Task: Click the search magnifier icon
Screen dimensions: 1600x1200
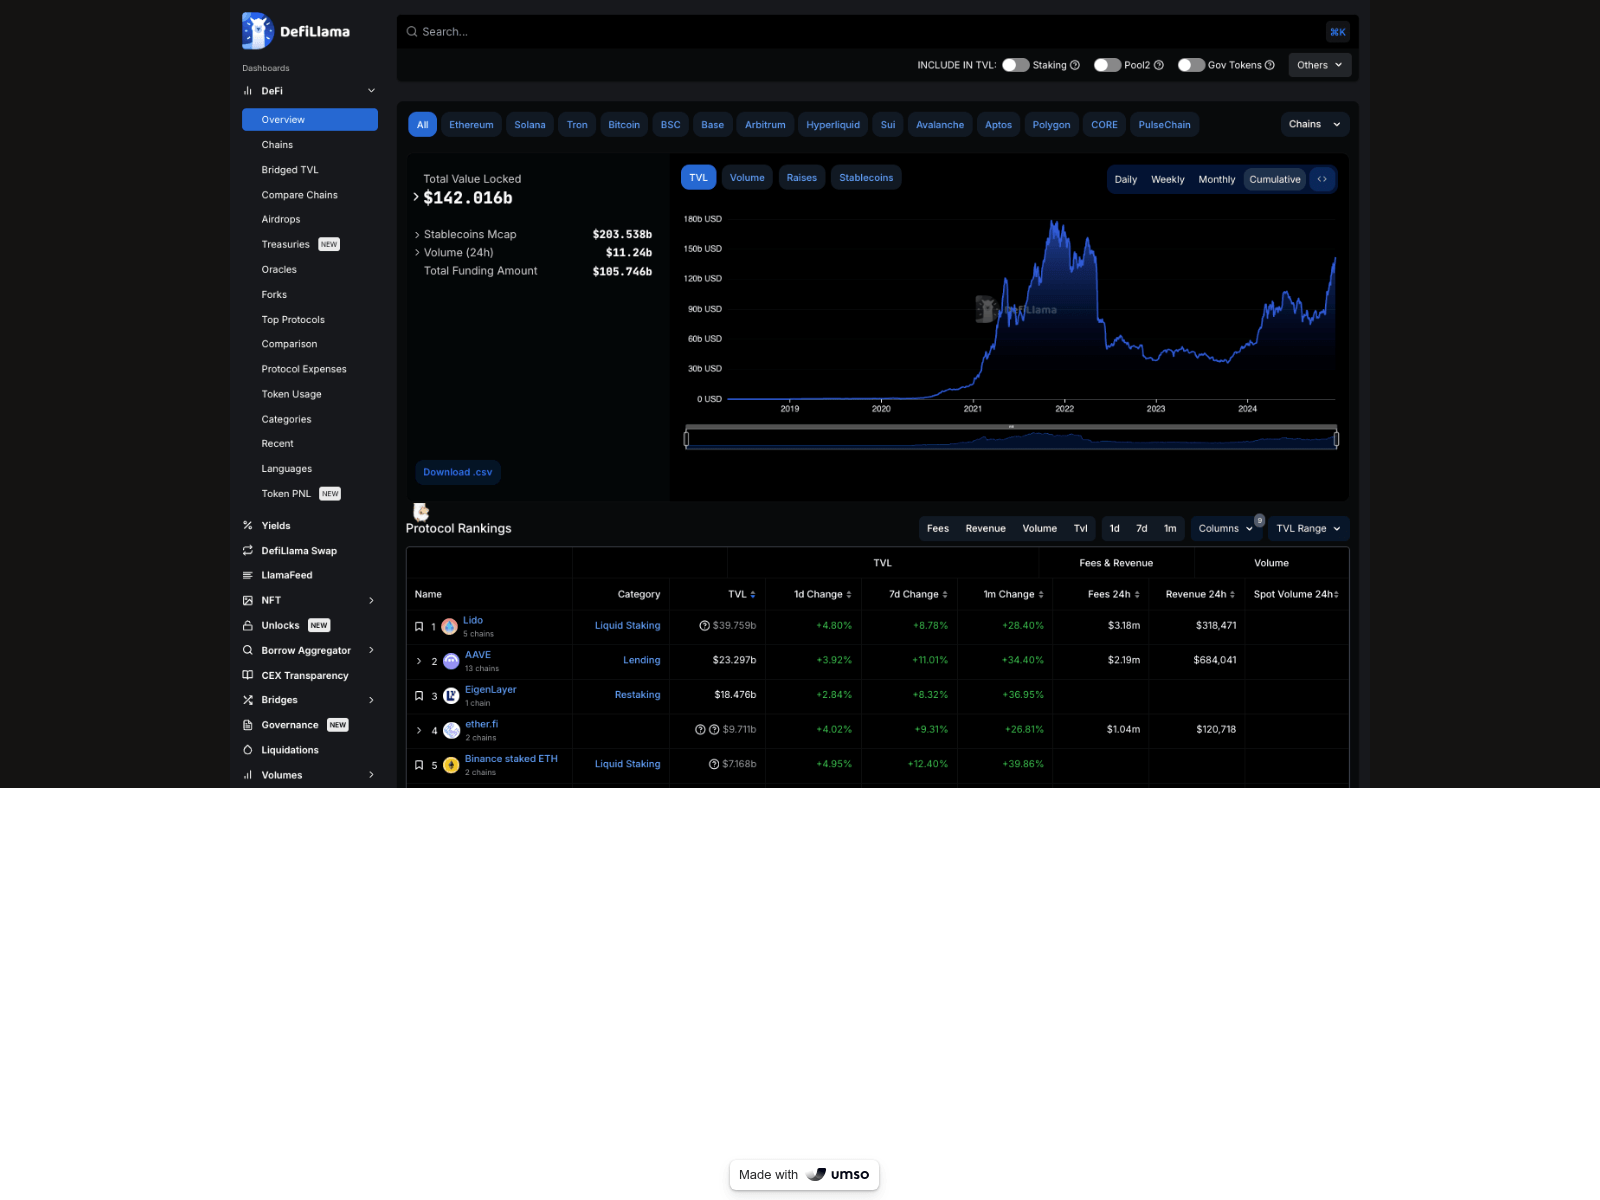Action: pos(411,32)
